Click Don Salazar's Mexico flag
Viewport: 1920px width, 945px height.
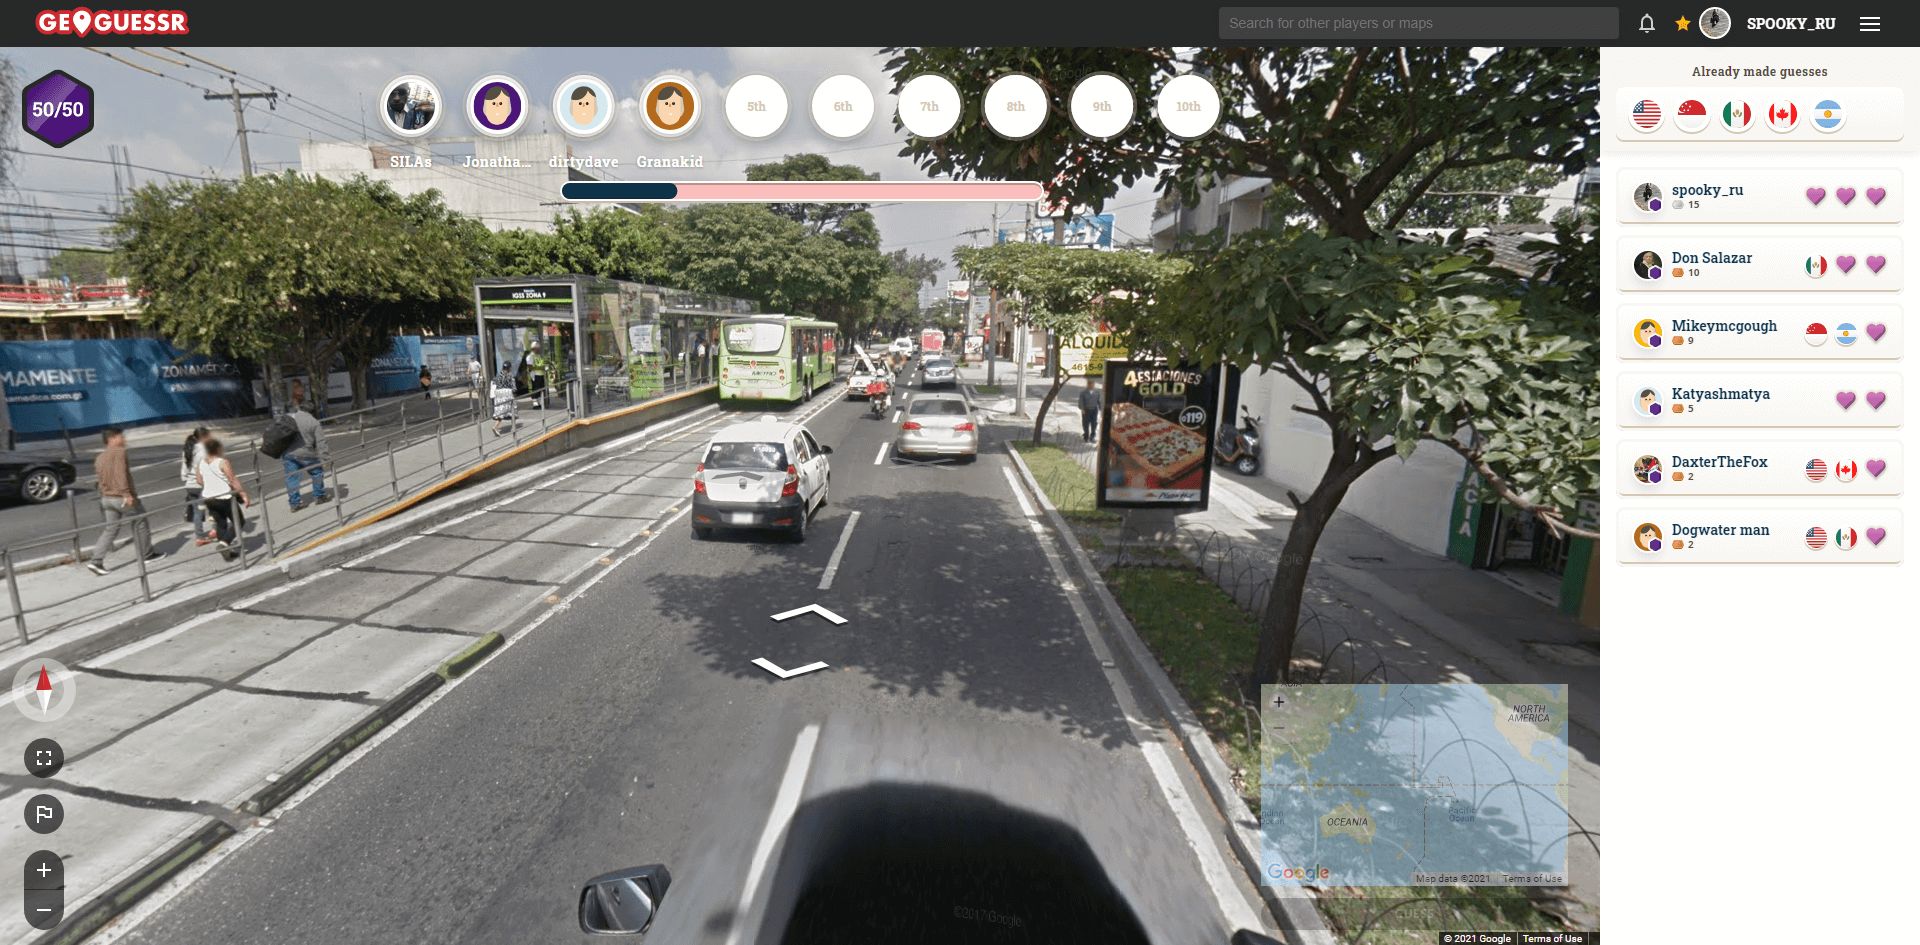pos(1816,265)
